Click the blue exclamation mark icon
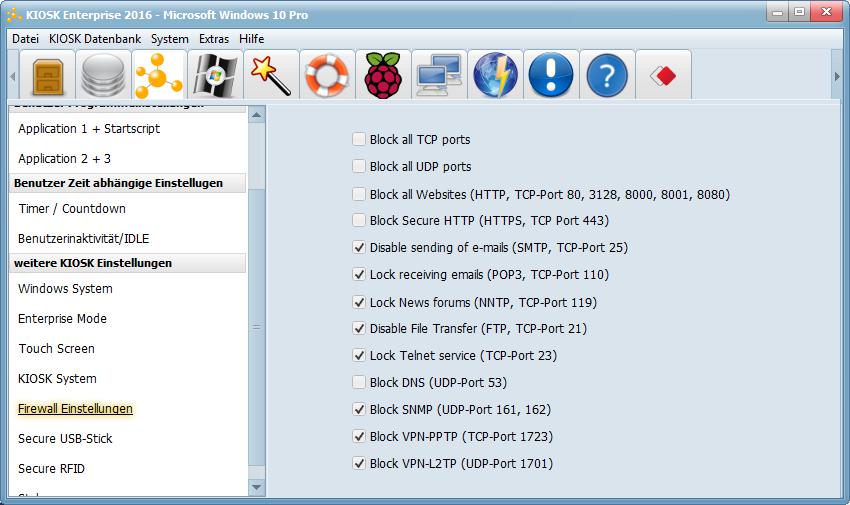The image size is (850, 505). [551, 75]
